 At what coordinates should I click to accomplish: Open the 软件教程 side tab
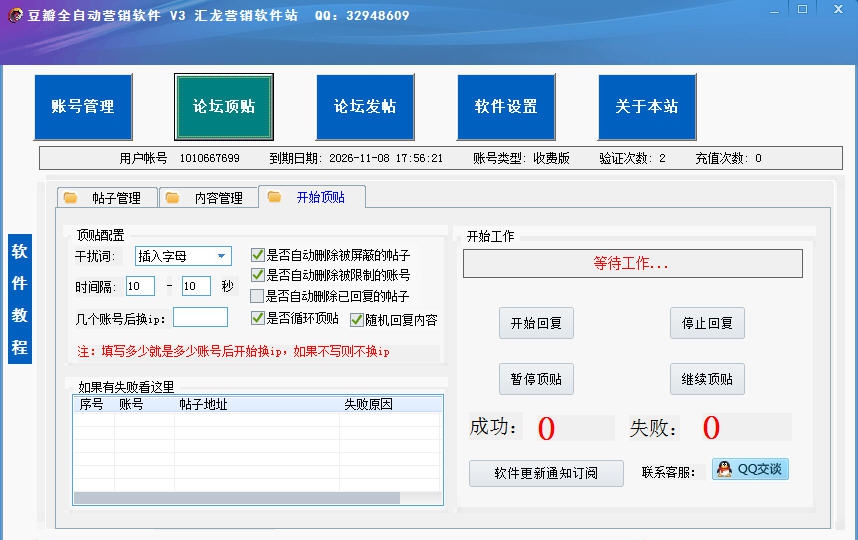click(20, 299)
